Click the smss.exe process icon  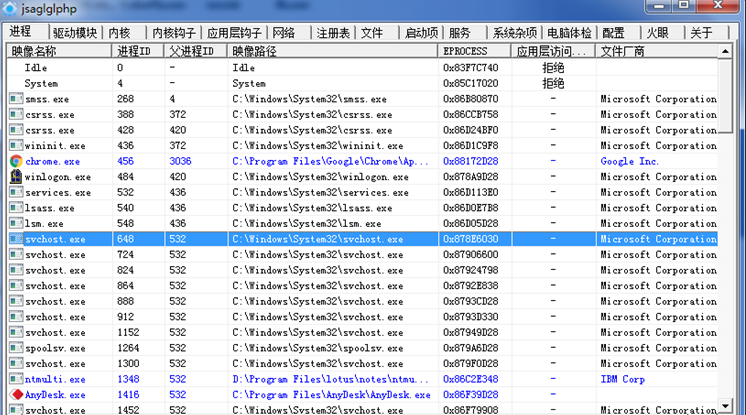(x=16, y=99)
